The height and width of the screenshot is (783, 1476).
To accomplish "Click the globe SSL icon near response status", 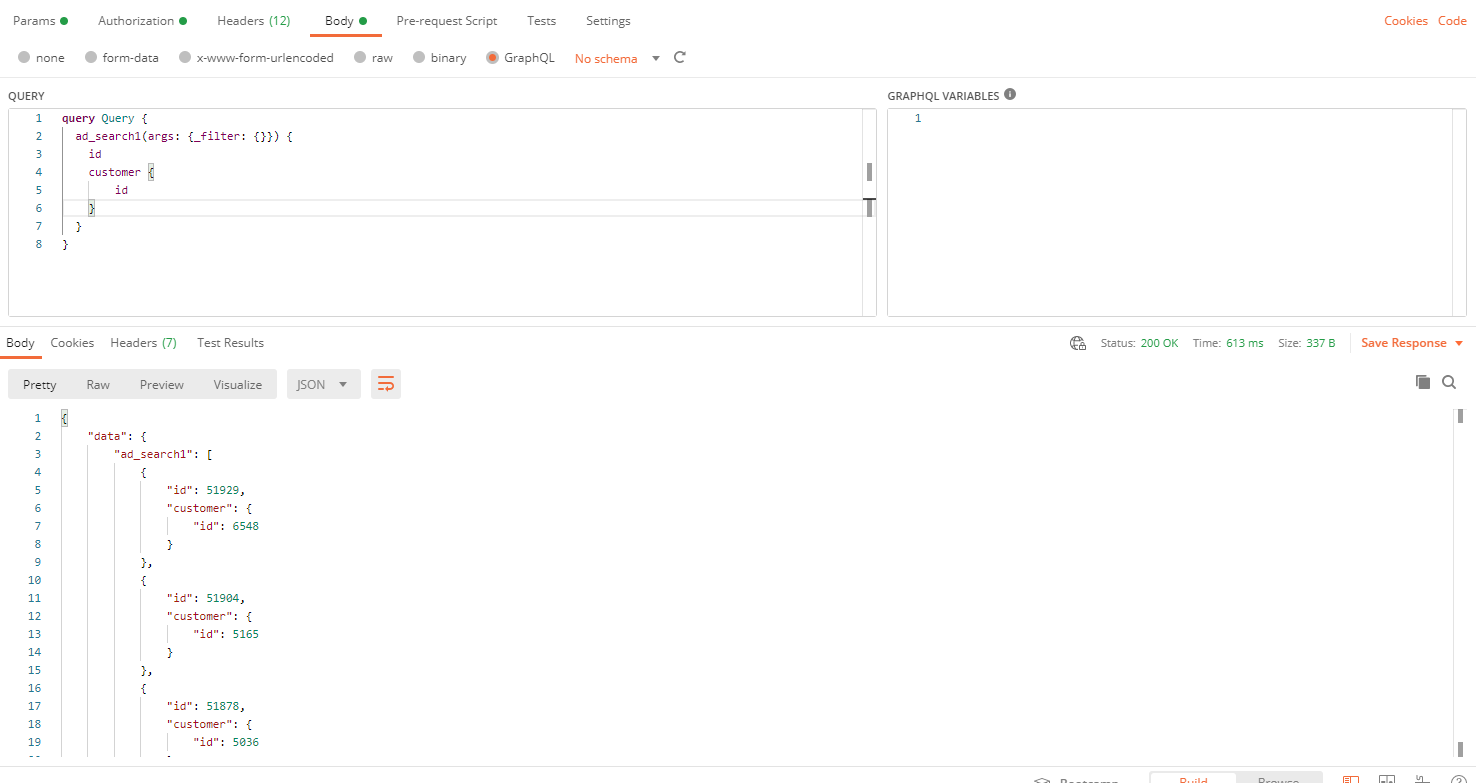I will click(x=1077, y=342).
